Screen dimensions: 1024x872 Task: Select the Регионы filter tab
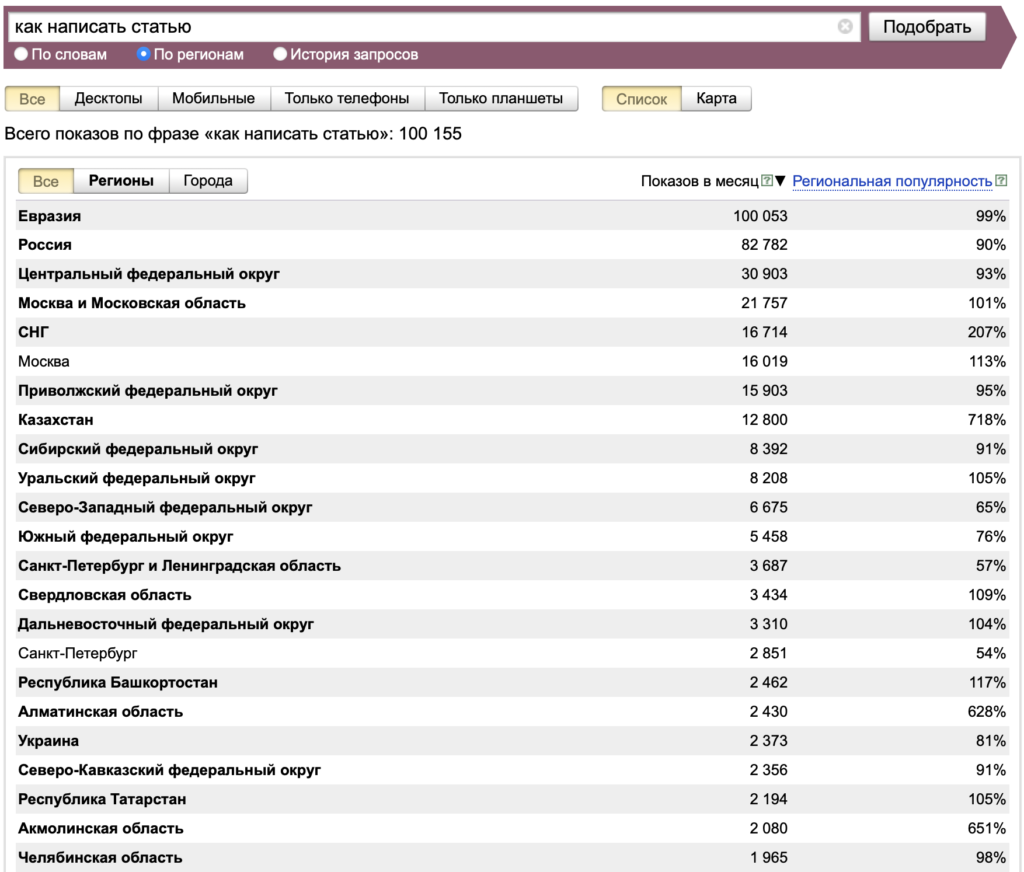tap(121, 181)
